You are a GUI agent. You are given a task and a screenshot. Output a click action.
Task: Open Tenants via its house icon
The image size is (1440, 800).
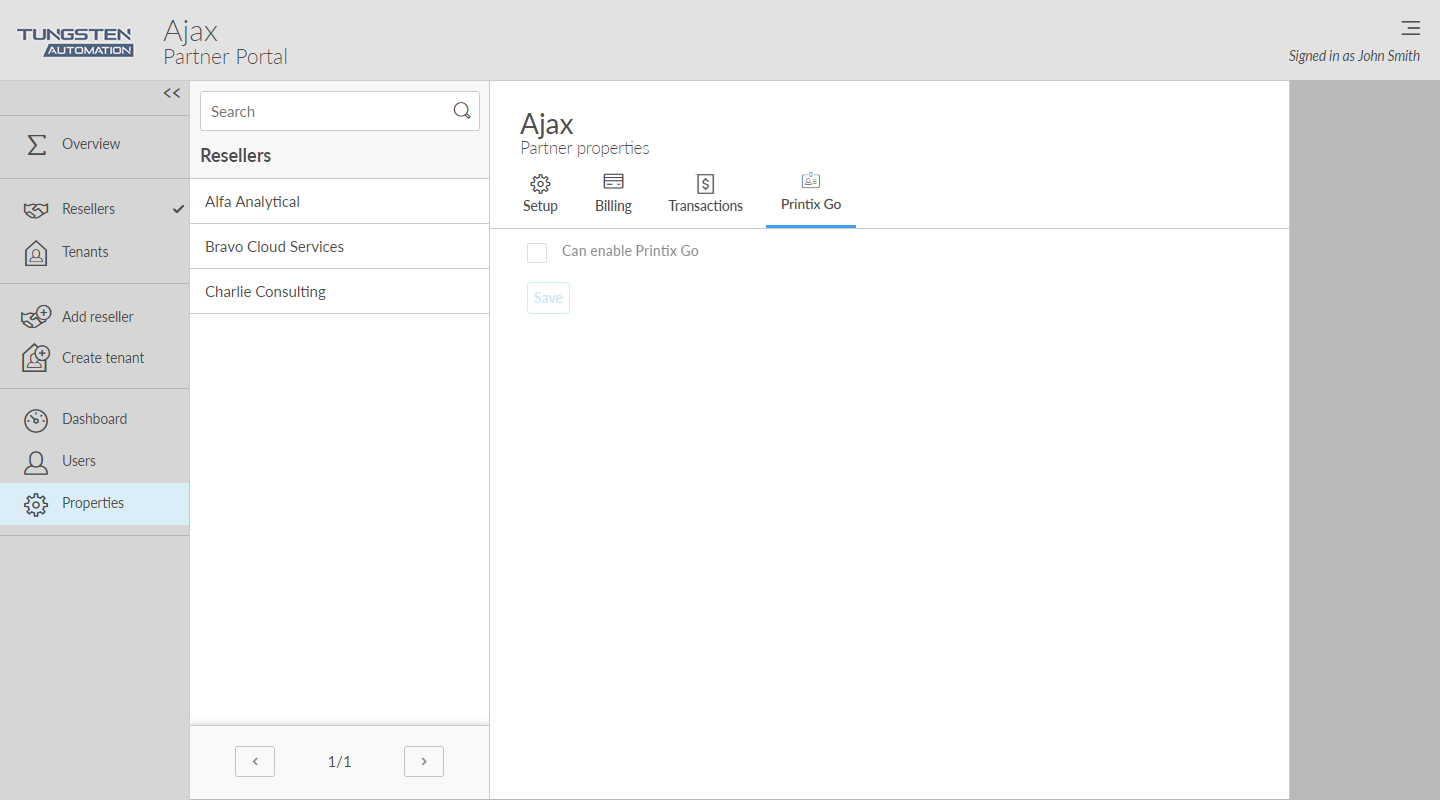point(36,253)
